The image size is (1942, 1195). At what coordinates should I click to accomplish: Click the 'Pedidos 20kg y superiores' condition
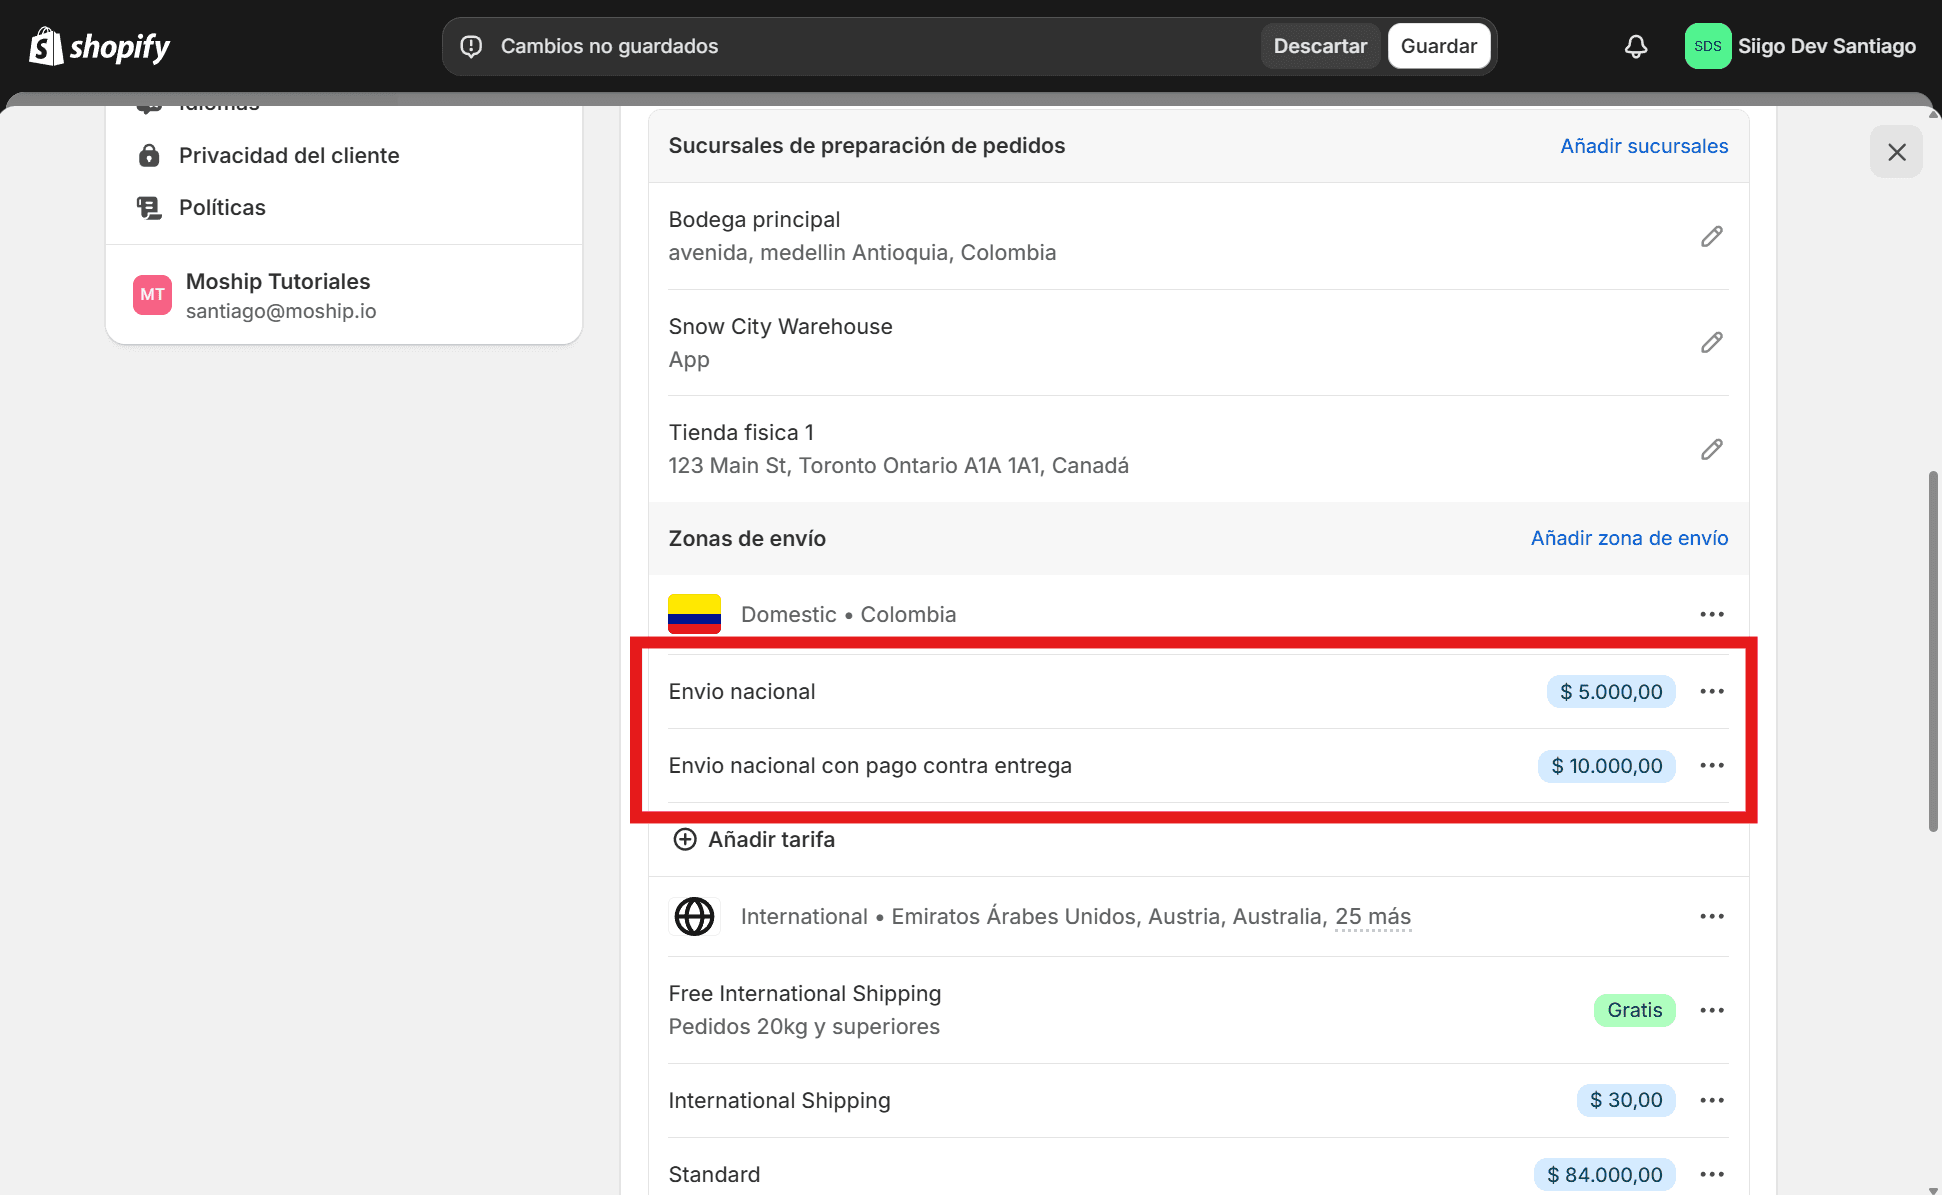coord(804,1026)
